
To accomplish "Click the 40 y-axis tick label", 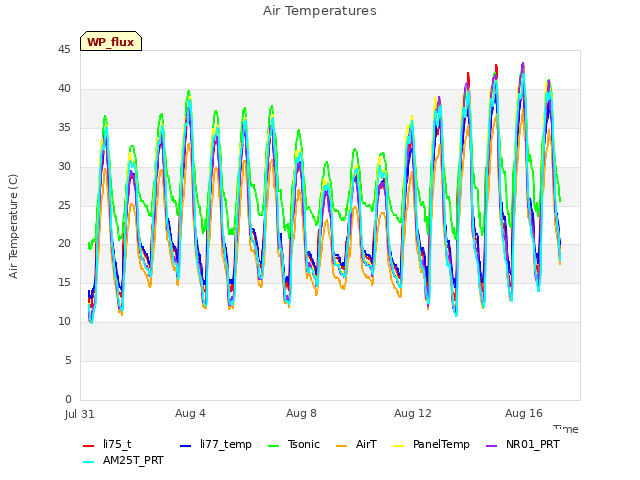I will 64,88.
